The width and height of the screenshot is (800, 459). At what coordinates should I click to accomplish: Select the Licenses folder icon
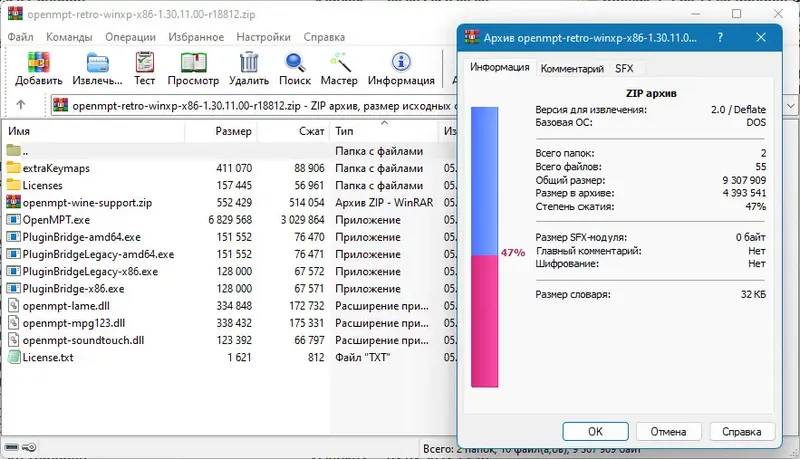click(13, 185)
